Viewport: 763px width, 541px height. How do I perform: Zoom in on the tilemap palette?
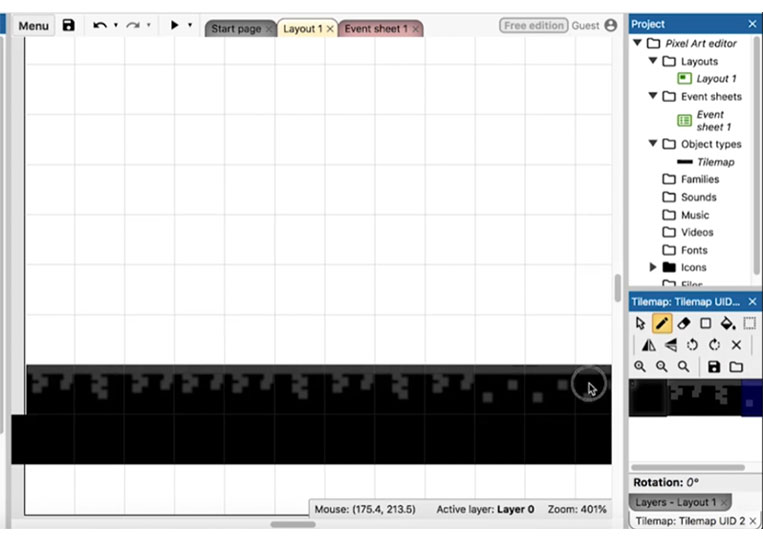point(640,366)
